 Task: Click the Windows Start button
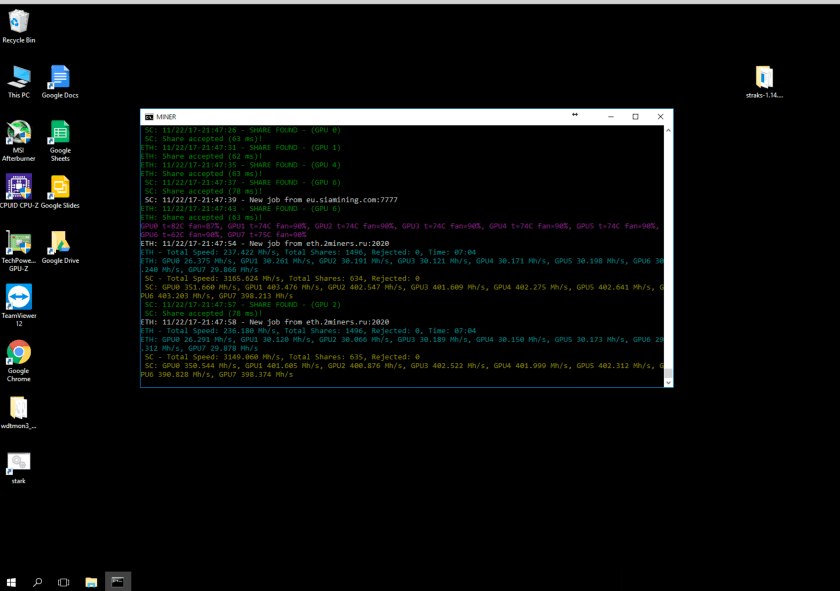[11, 582]
